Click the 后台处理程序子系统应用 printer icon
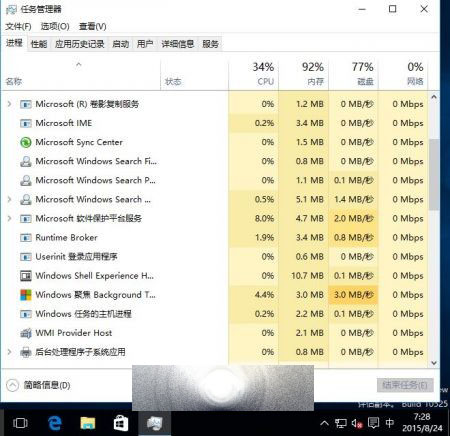This screenshot has height=436, width=450. point(26,352)
